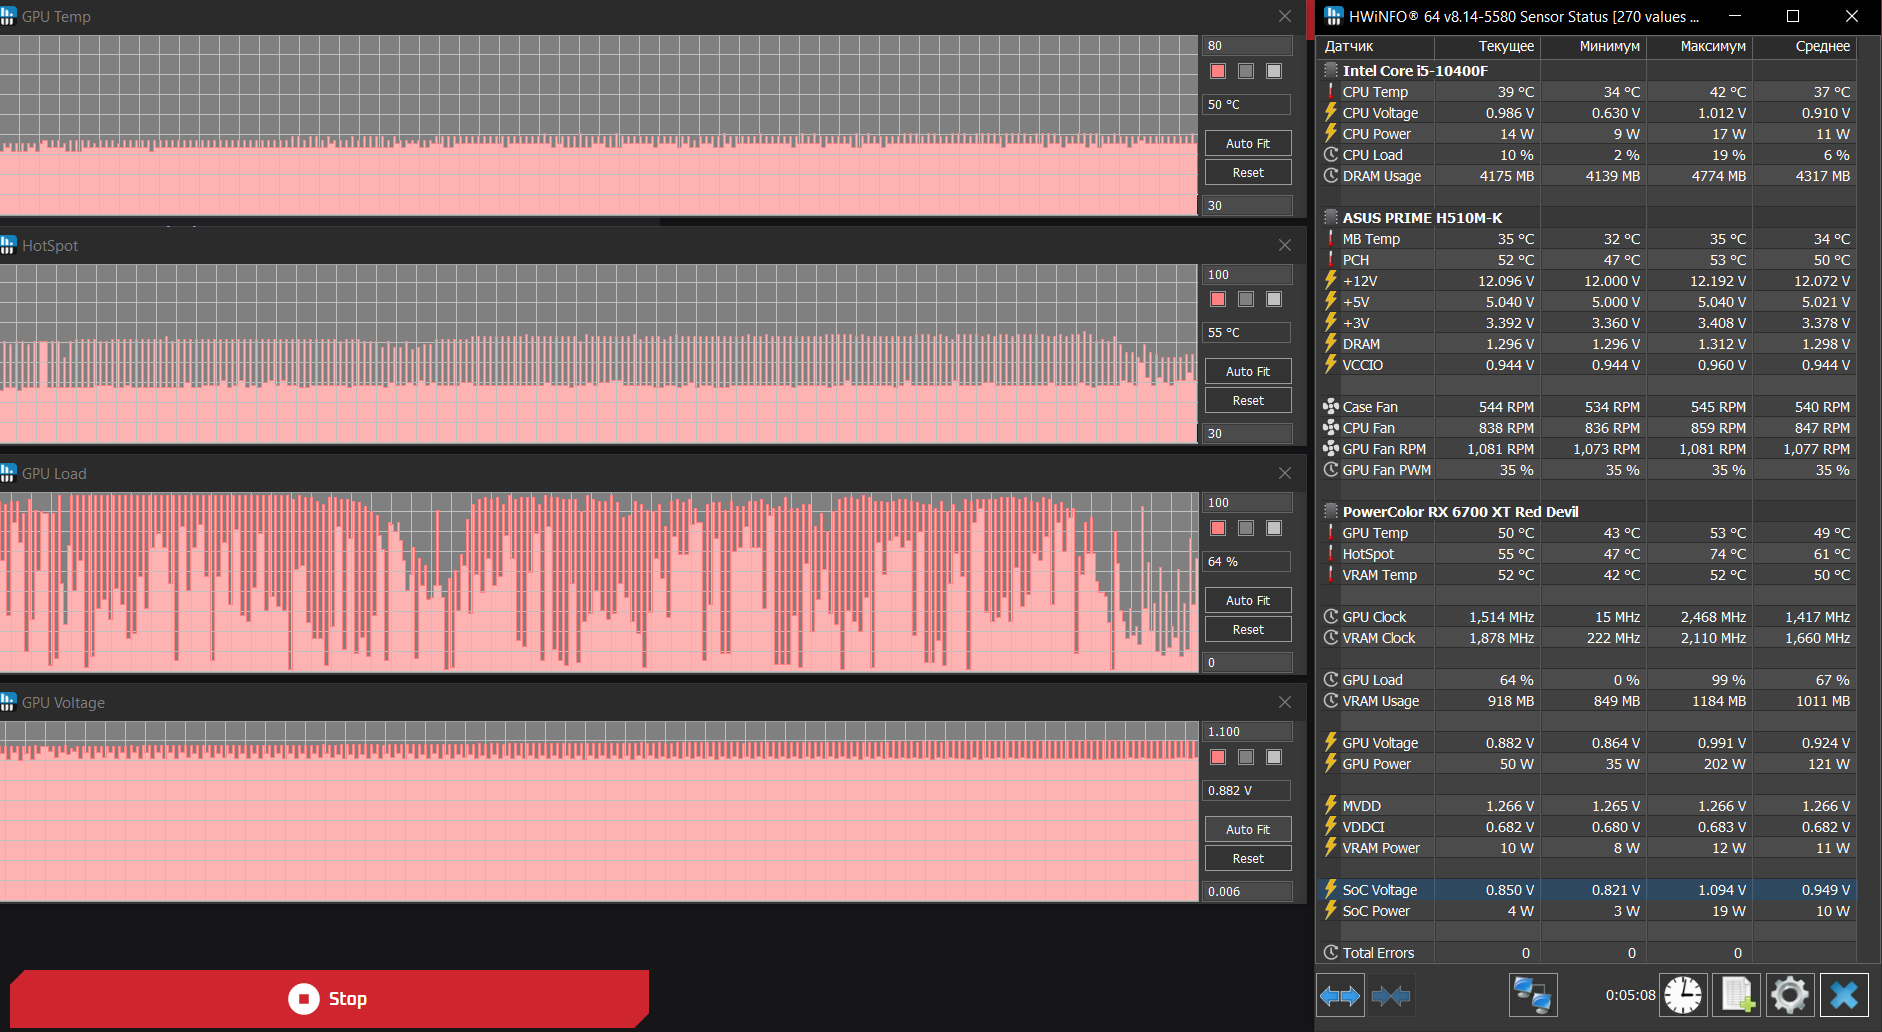
Task: Click the shrink columns arrows icon in HWiNFO toolbar
Action: [1391, 995]
